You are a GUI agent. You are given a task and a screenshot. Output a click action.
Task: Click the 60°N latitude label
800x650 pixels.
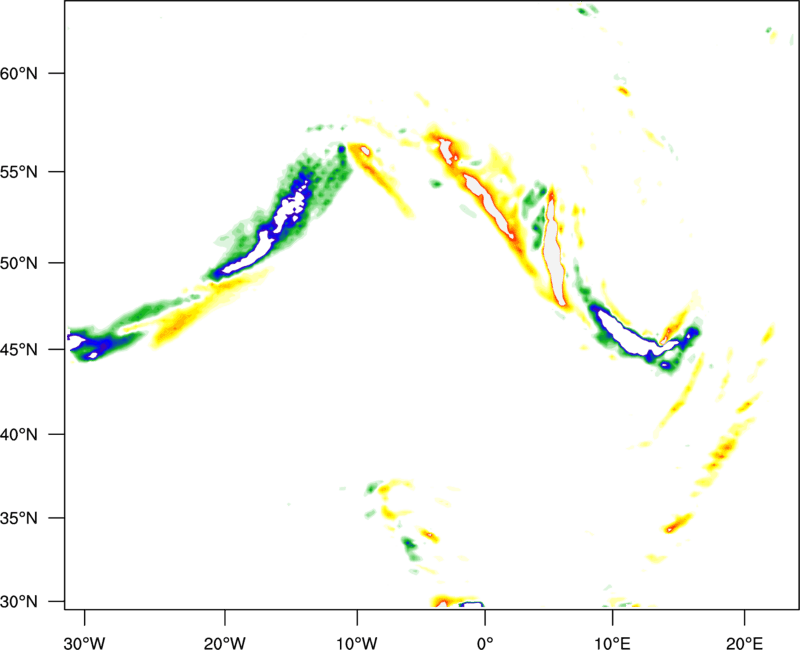19,74
